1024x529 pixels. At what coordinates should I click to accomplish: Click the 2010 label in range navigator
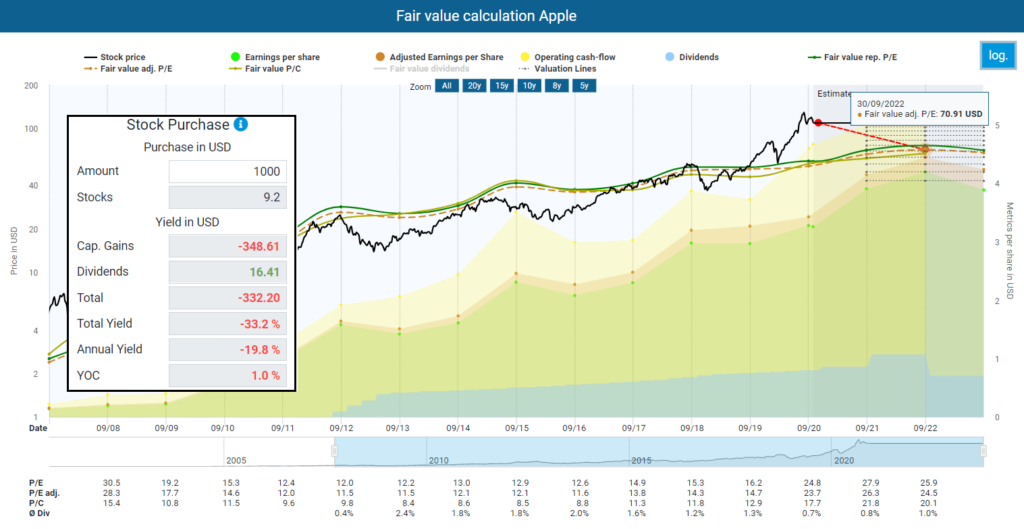[439, 460]
